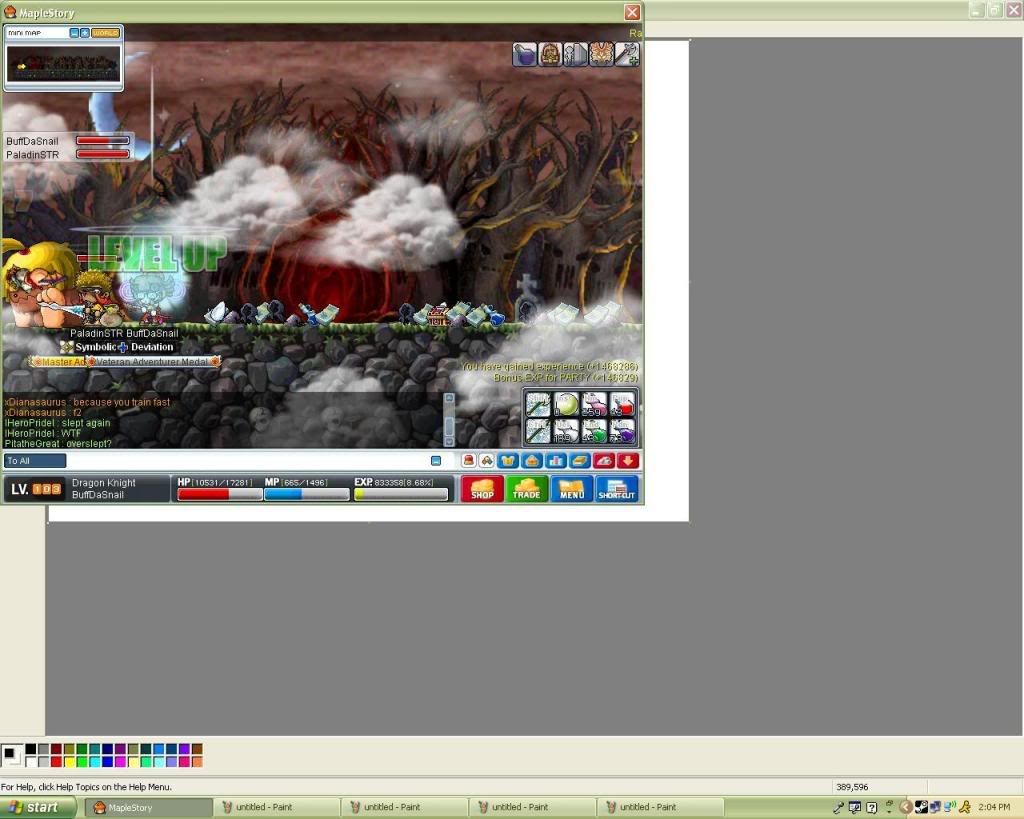
Task: Click the weapon booster buff icon with plus
Action: 627,54
